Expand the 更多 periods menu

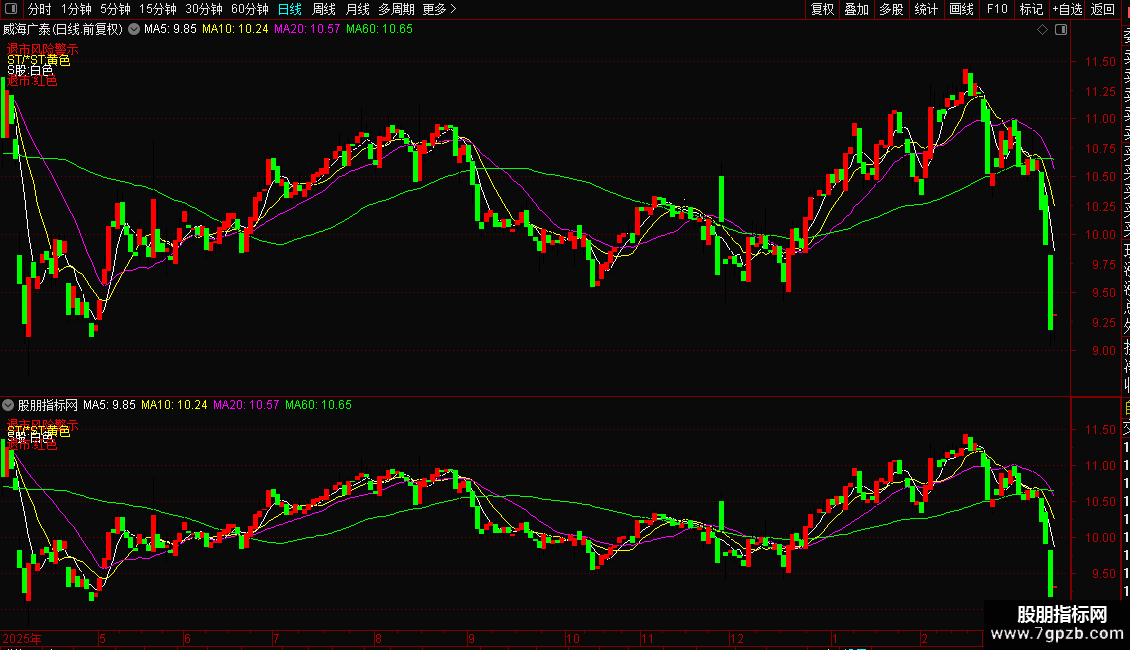(x=439, y=9)
